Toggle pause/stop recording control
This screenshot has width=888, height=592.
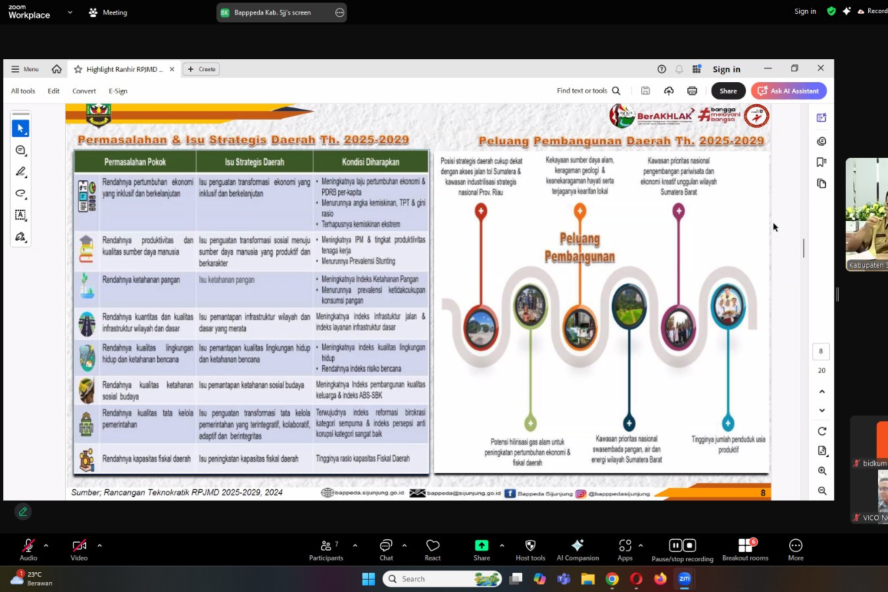(x=682, y=546)
